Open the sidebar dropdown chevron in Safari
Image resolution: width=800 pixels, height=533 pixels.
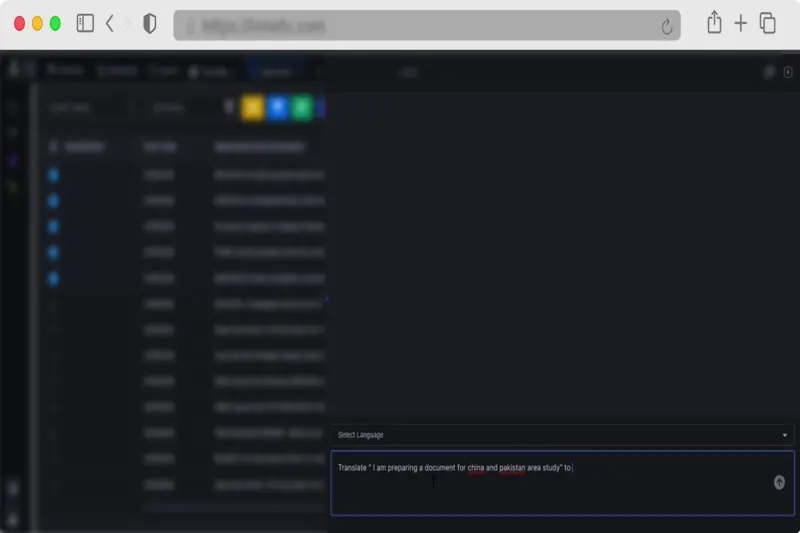click(109, 23)
